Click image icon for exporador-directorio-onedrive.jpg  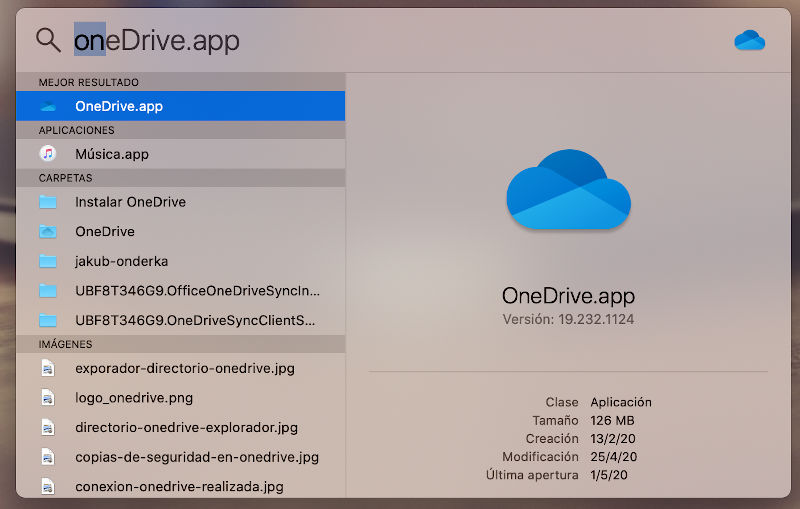pyautogui.click(x=48, y=368)
